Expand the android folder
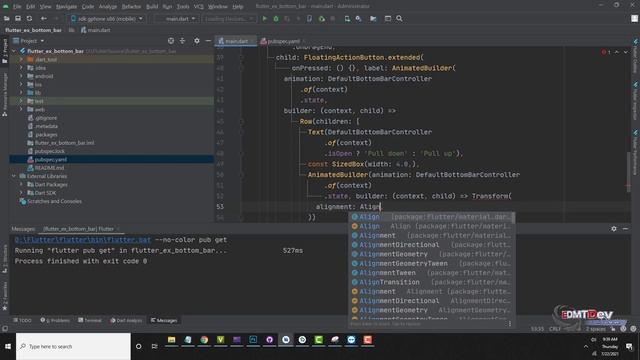Image resolution: width=640 pixels, height=360 pixels. [x=21, y=76]
